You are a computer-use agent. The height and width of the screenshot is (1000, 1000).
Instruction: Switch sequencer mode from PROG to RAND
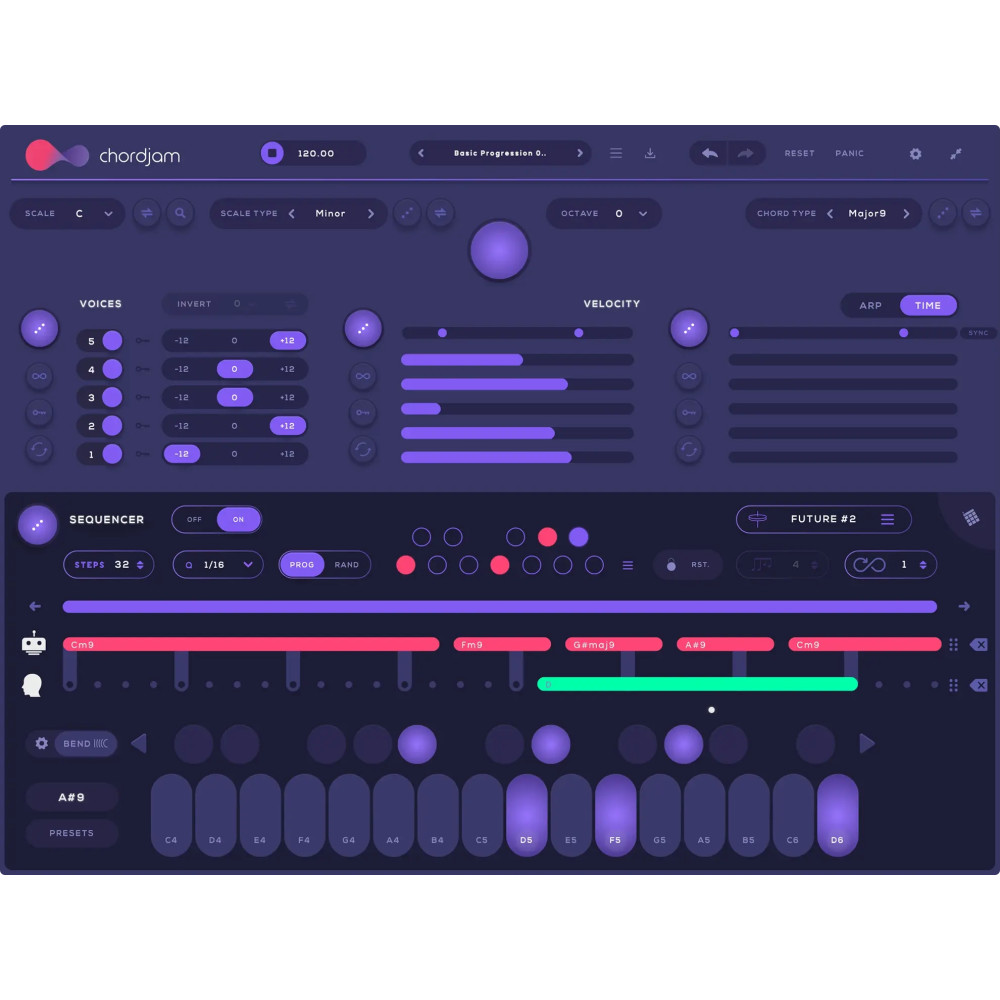(347, 564)
